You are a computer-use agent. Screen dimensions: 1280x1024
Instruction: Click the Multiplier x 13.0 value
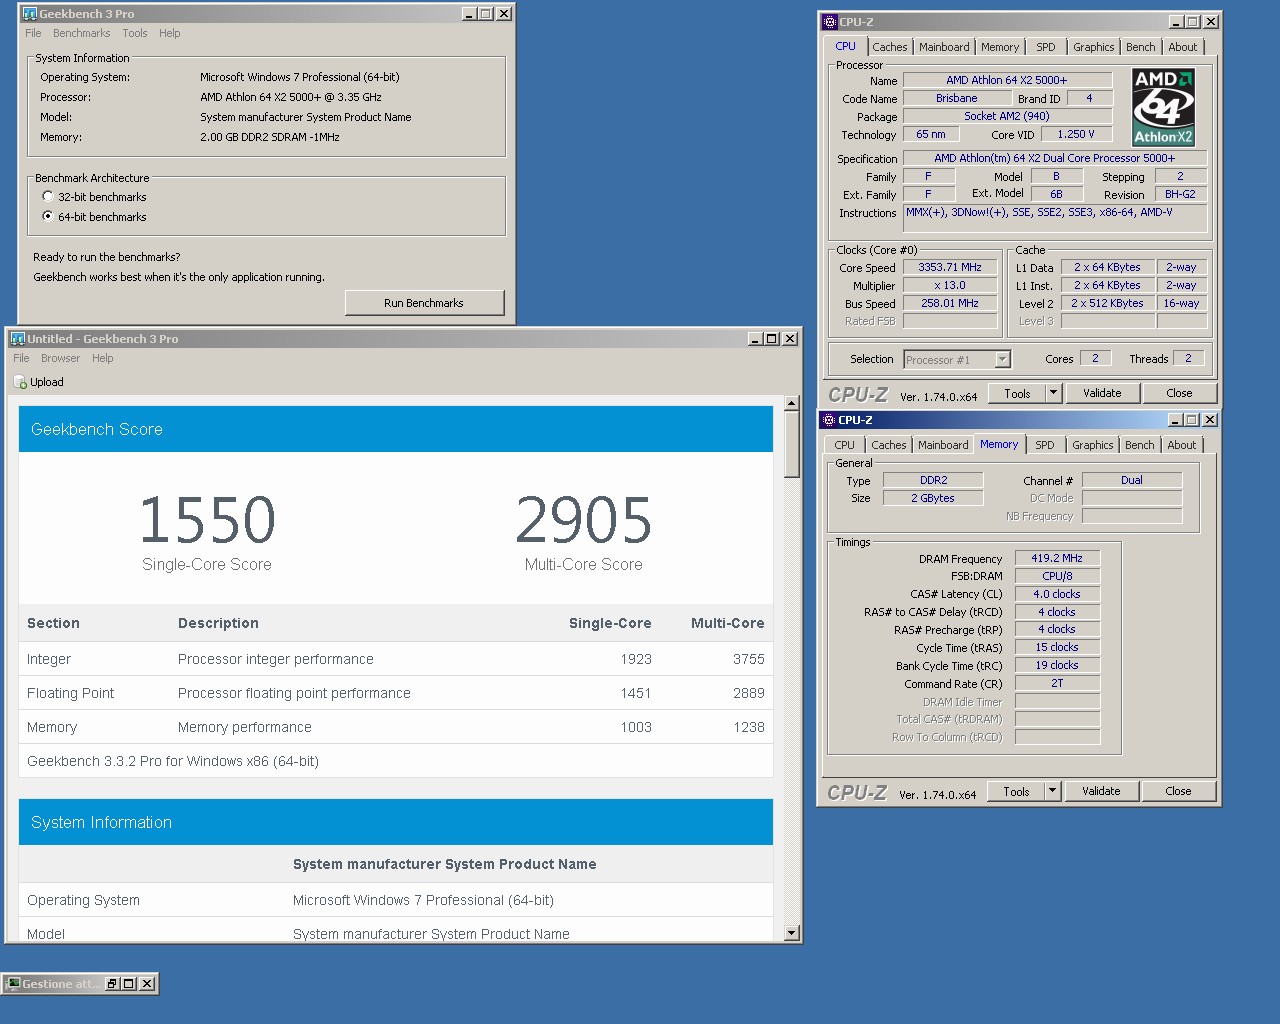(x=950, y=286)
